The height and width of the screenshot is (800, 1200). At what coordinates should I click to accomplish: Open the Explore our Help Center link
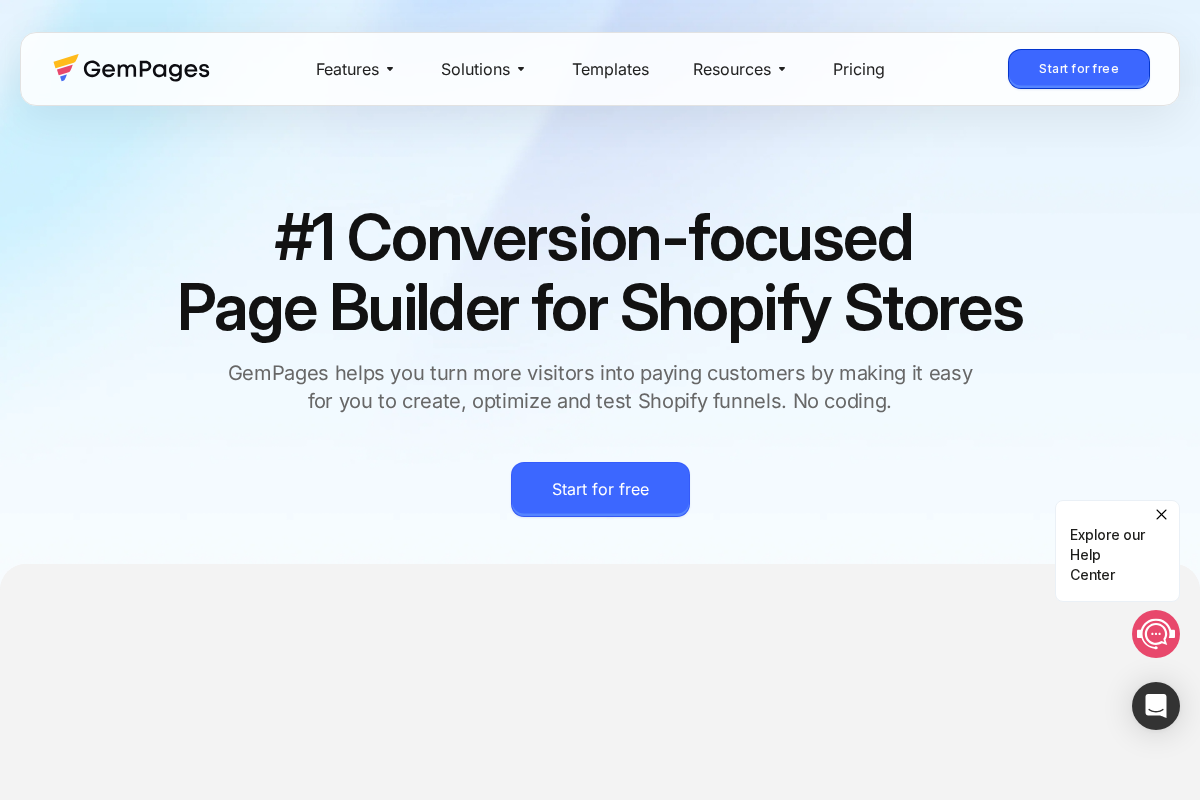click(x=1107, y=555)
